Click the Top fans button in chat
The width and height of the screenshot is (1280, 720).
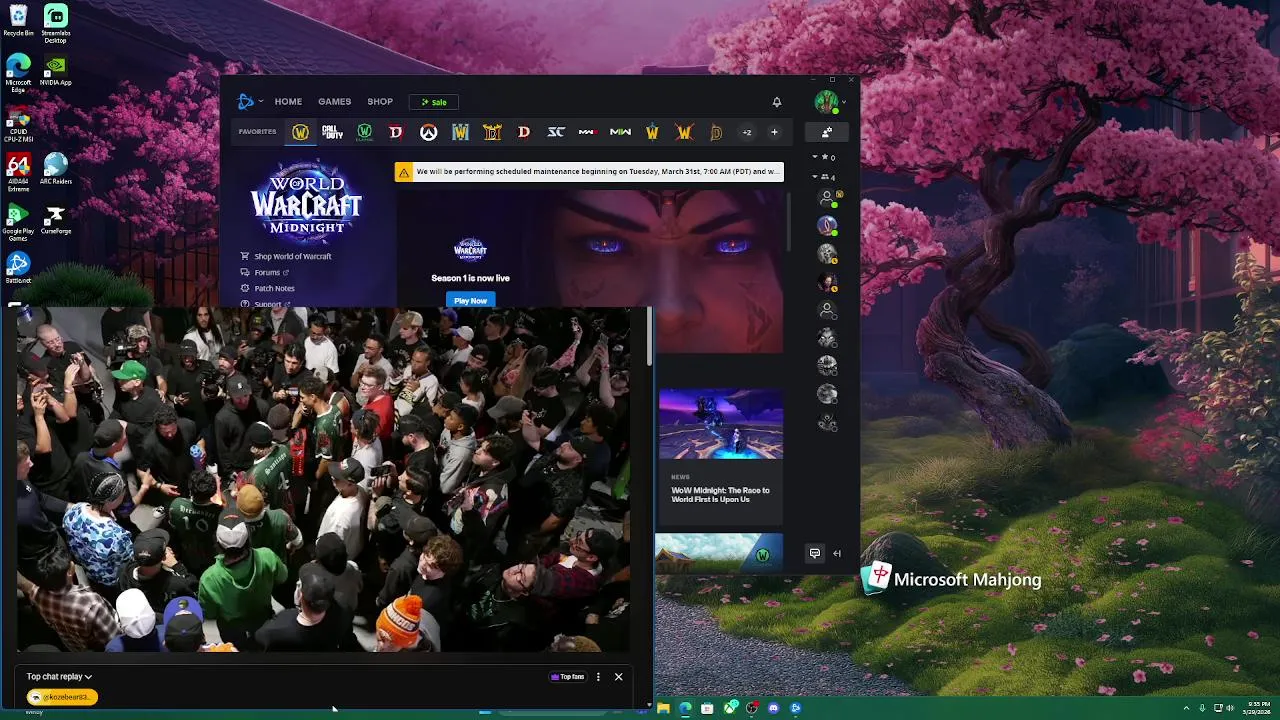click(567, 677)
